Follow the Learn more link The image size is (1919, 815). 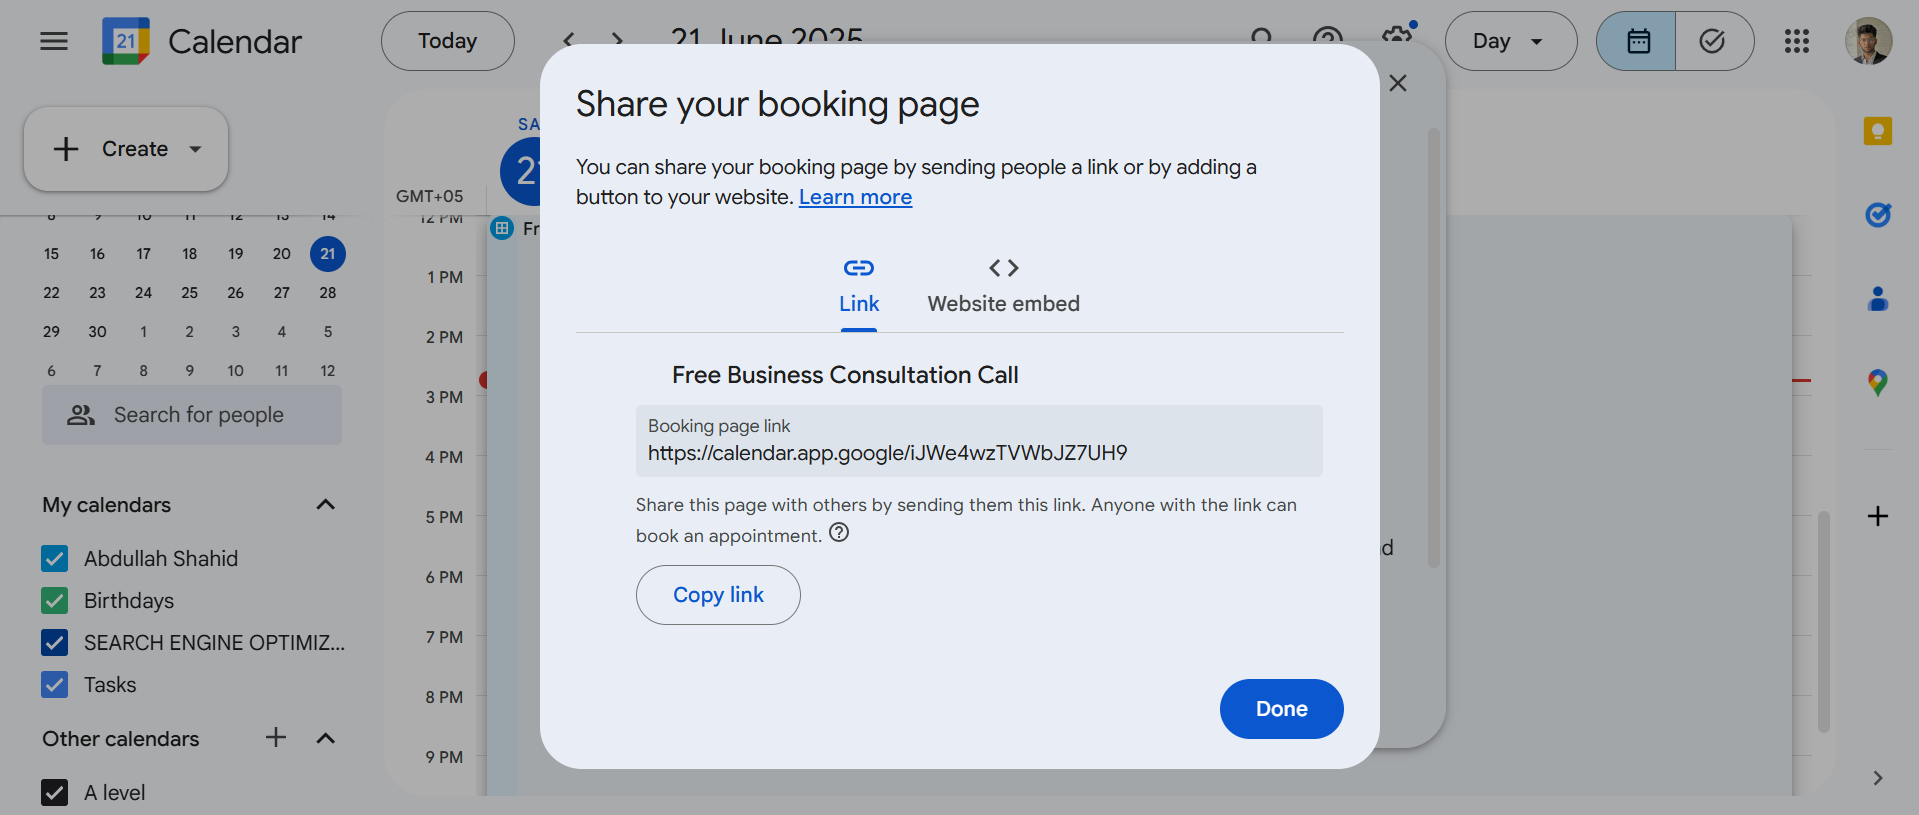coord(855,197)
